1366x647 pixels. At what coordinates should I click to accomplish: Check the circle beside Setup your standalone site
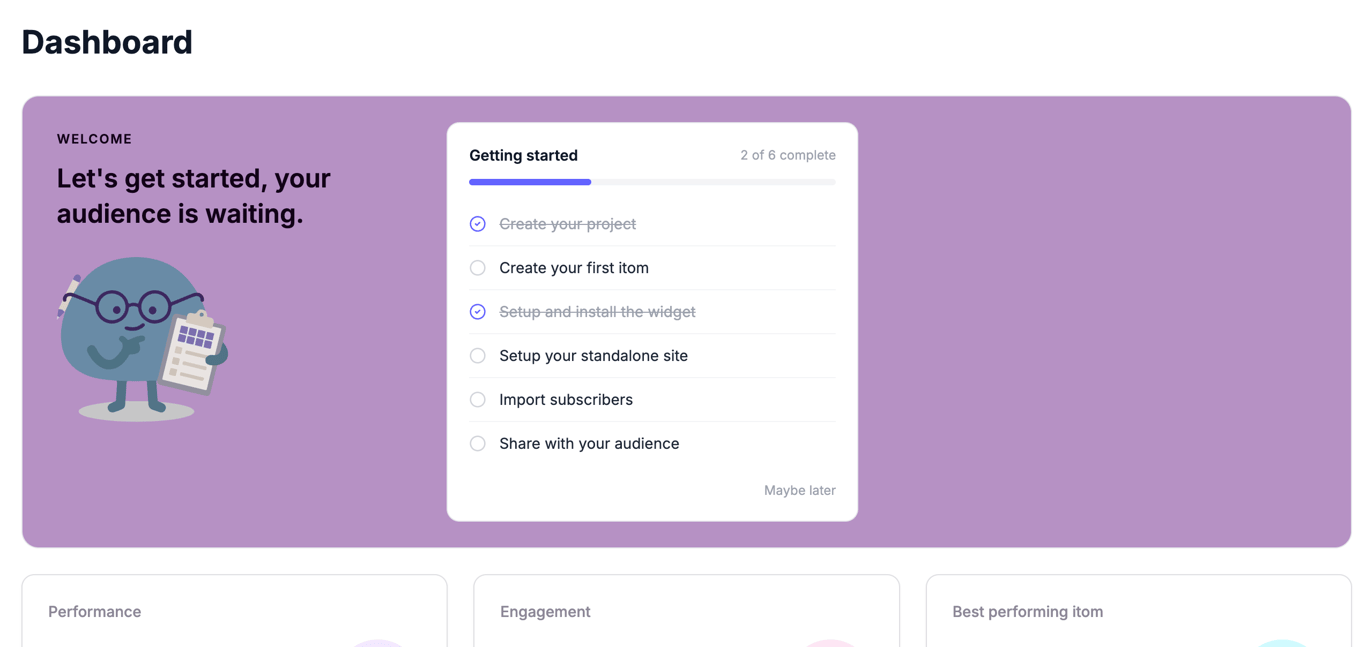pyautogui.click(x=478, y=356)
